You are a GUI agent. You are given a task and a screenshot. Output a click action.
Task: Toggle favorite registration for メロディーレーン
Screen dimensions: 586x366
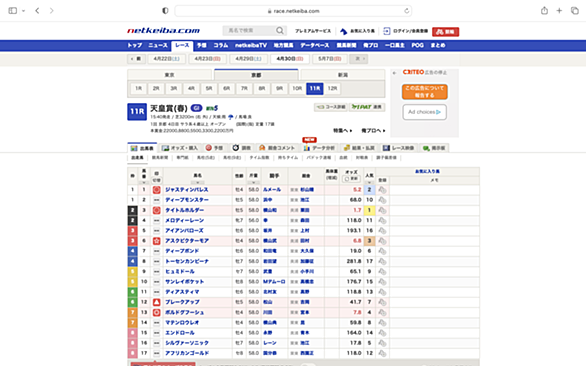click(382, 221)
